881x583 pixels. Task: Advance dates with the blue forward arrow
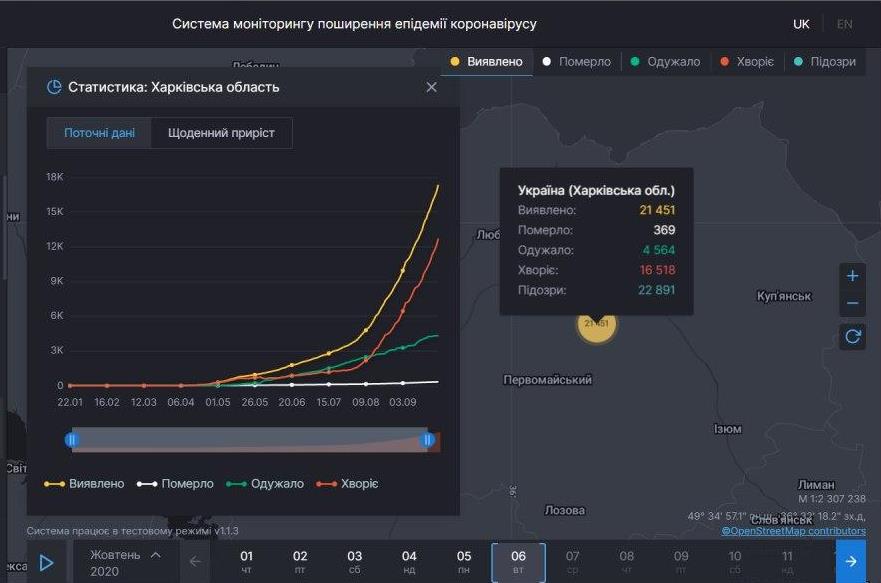click(849, 561)
